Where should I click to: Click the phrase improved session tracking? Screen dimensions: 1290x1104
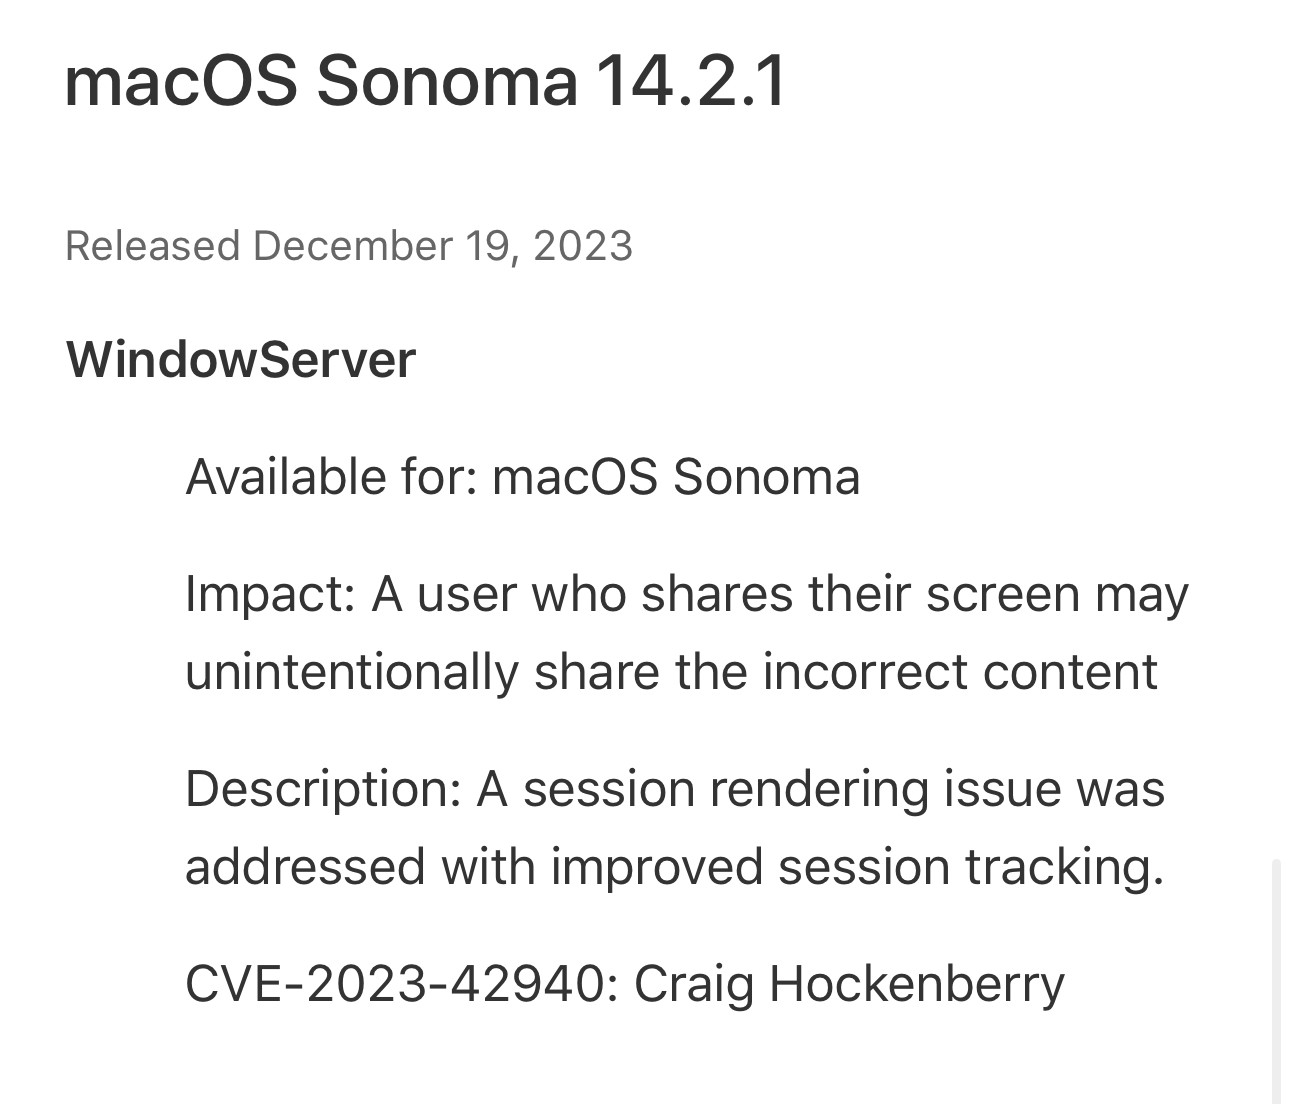point(856,866)
